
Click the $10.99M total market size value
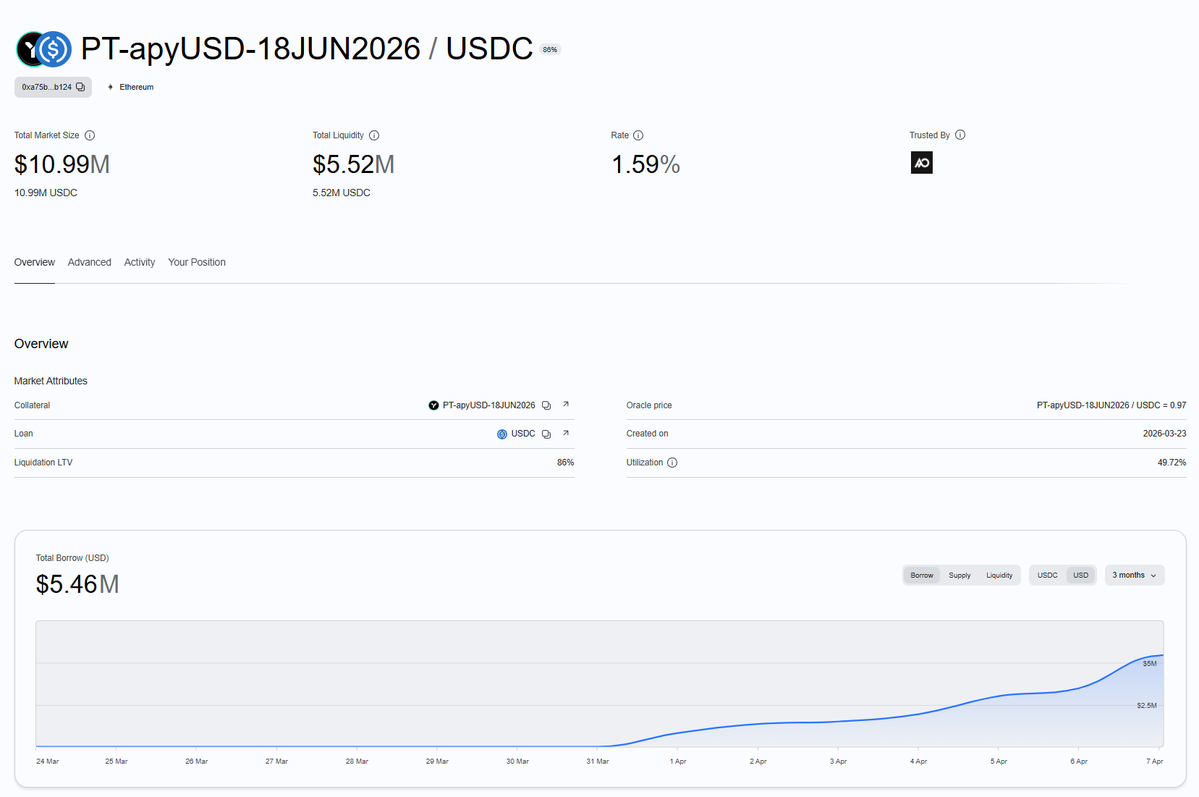62,164
